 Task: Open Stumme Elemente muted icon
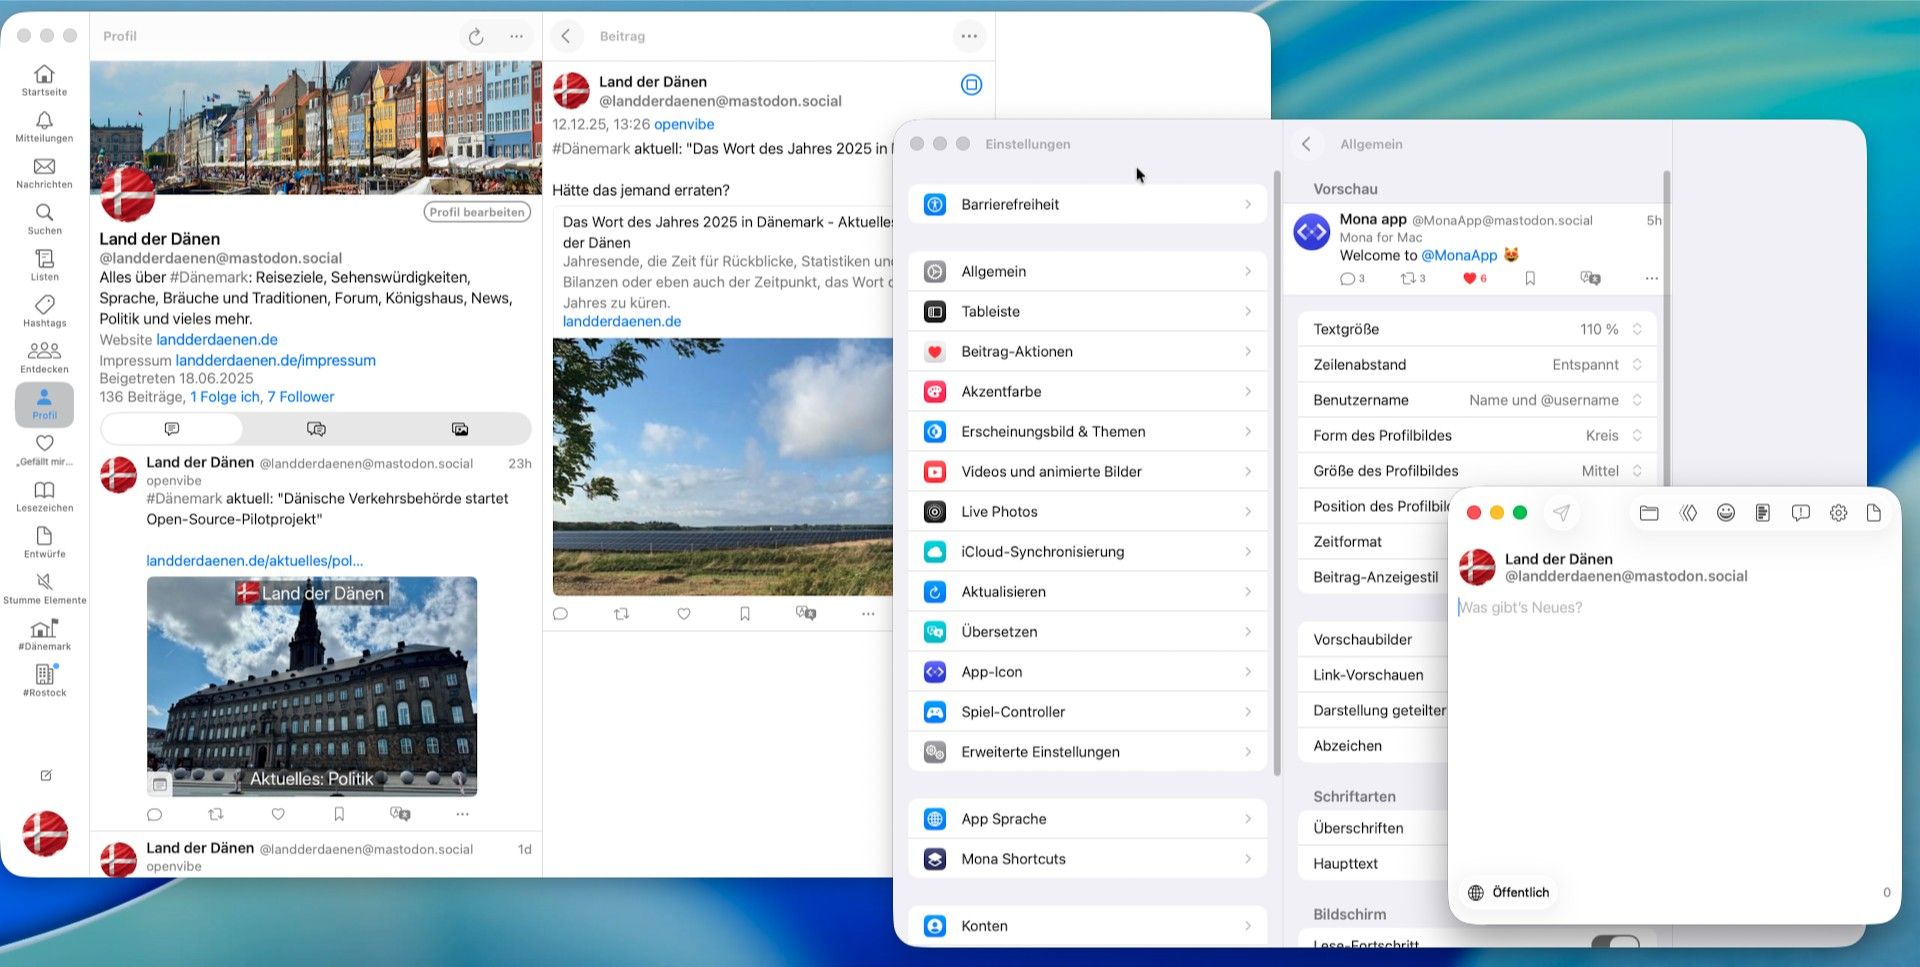point(44,582)
